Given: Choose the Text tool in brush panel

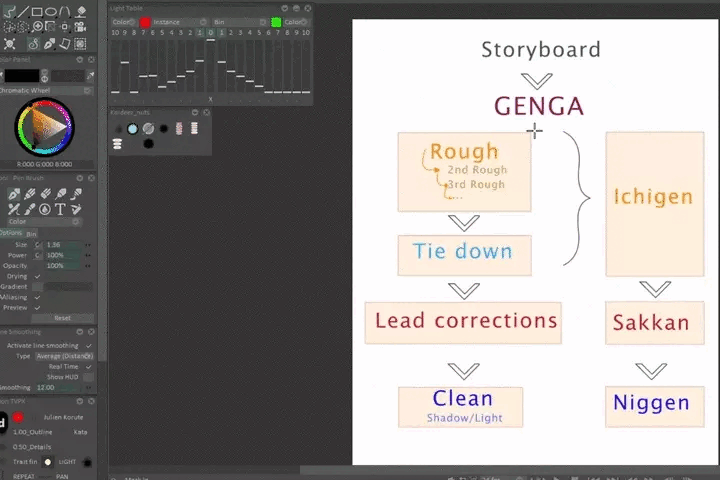Looking at the screenshot, I should [60, 209].
